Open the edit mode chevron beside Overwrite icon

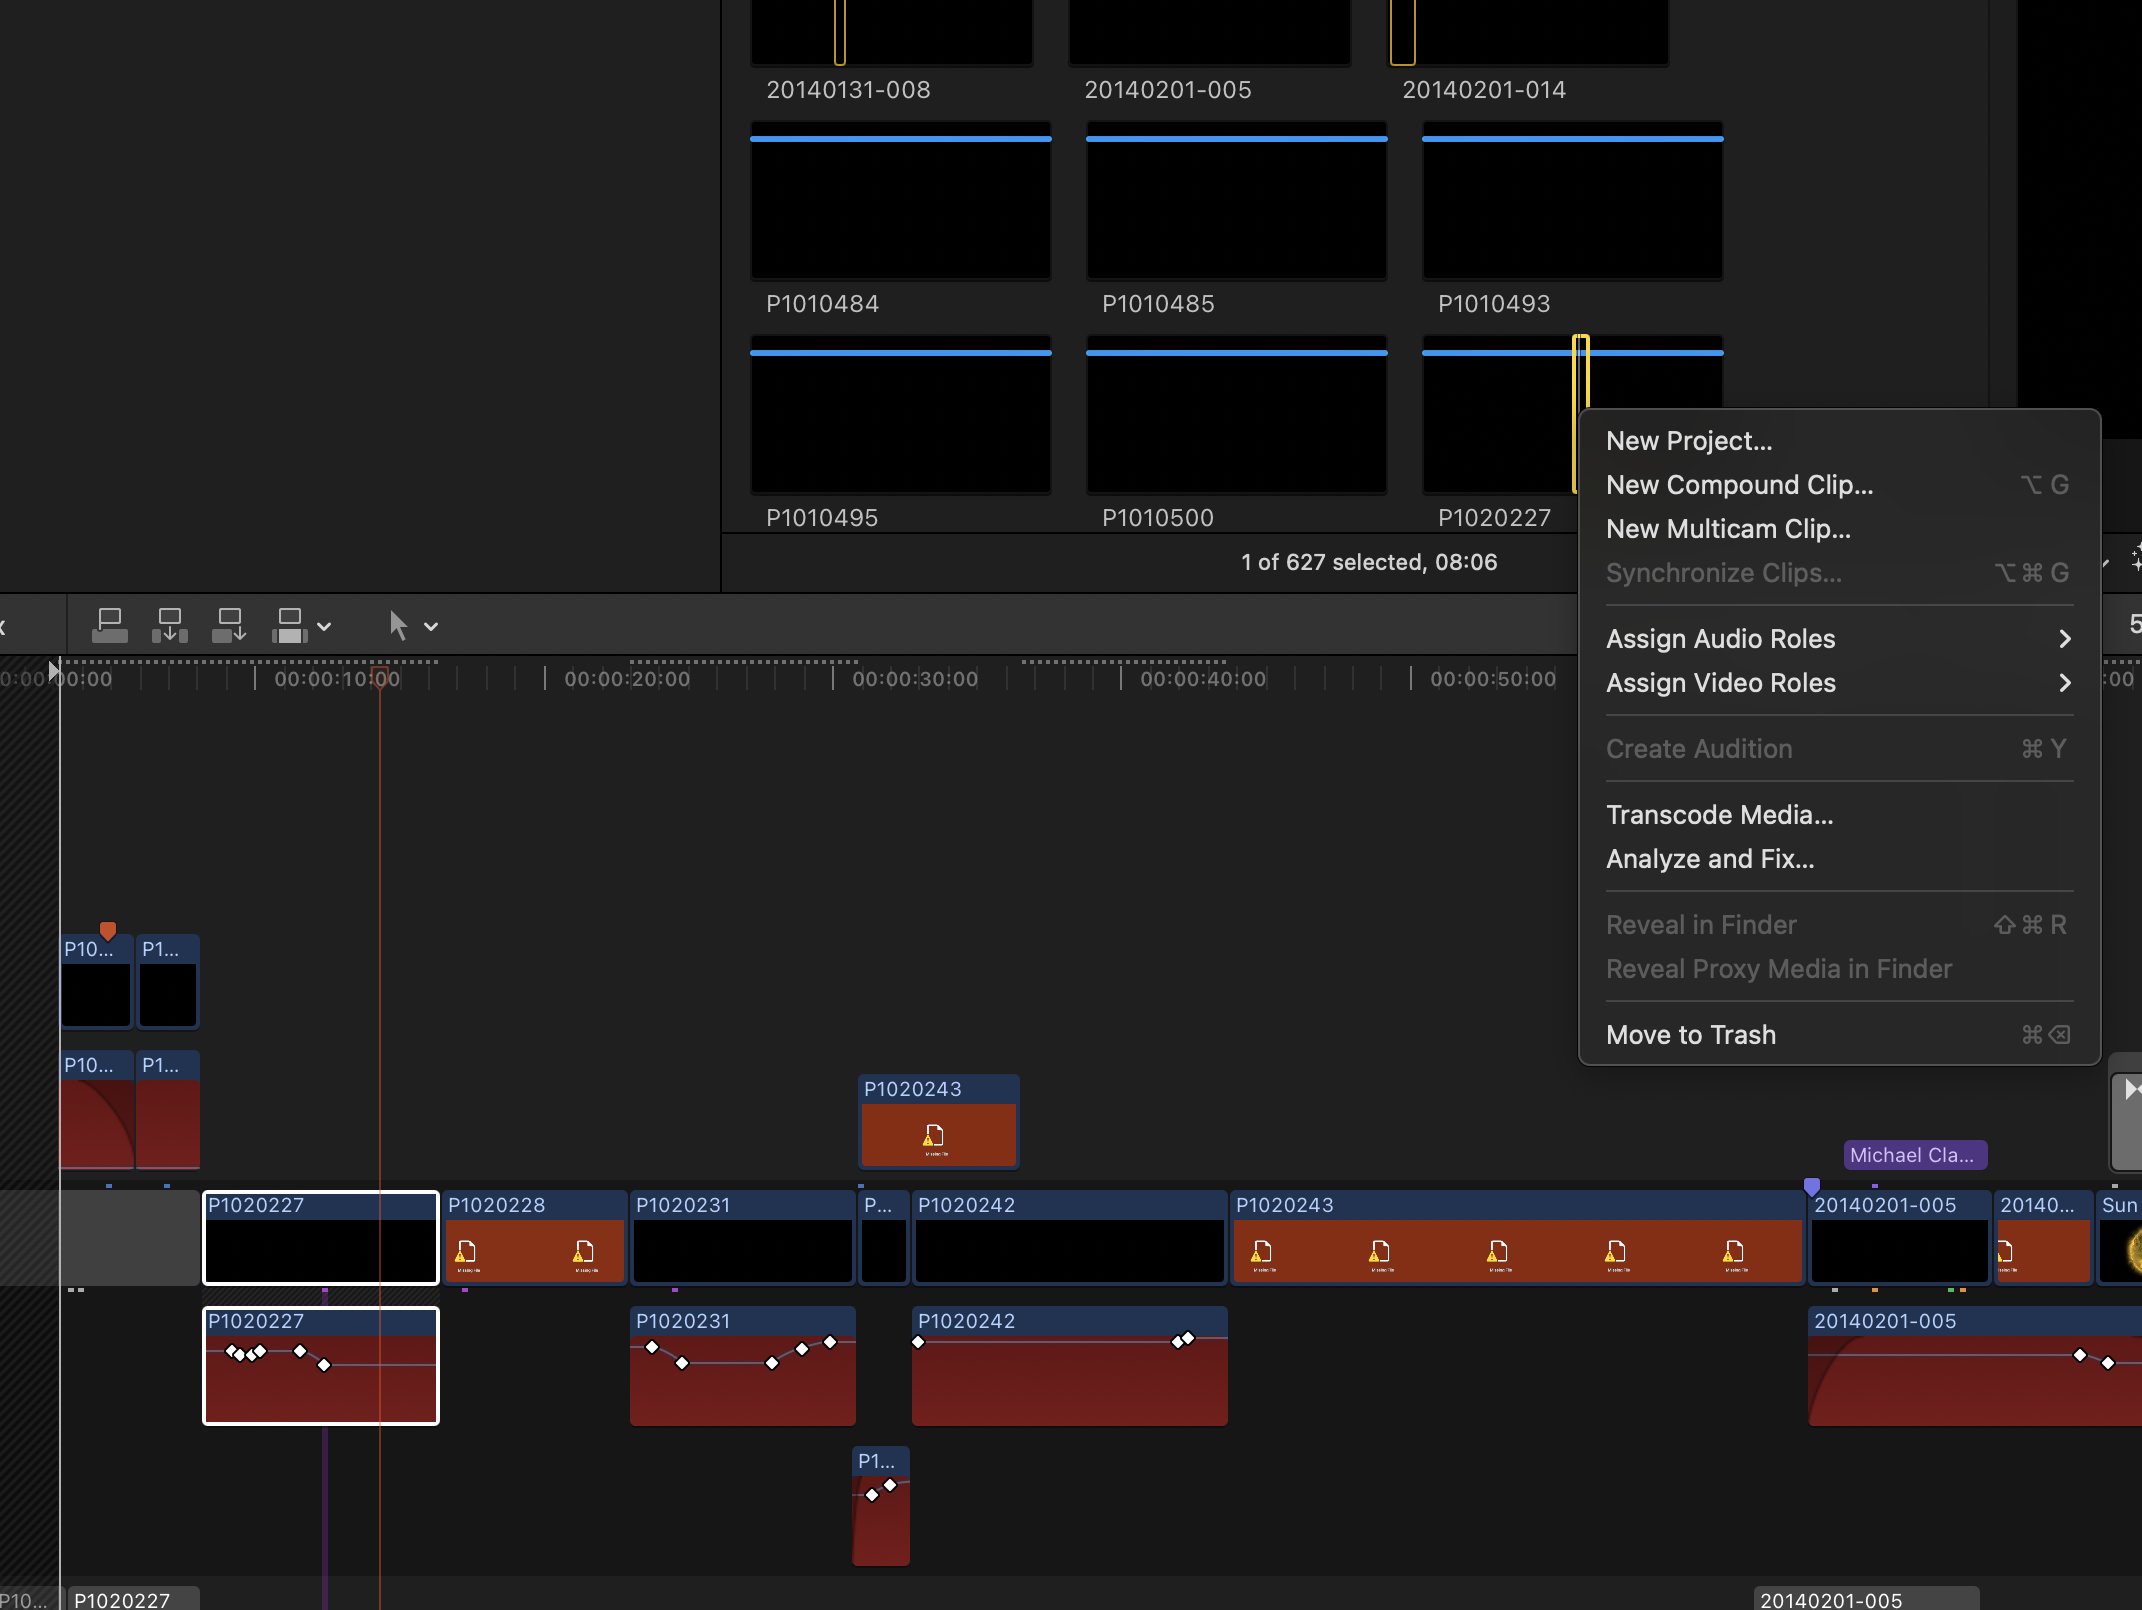click(x=324, y=627)
